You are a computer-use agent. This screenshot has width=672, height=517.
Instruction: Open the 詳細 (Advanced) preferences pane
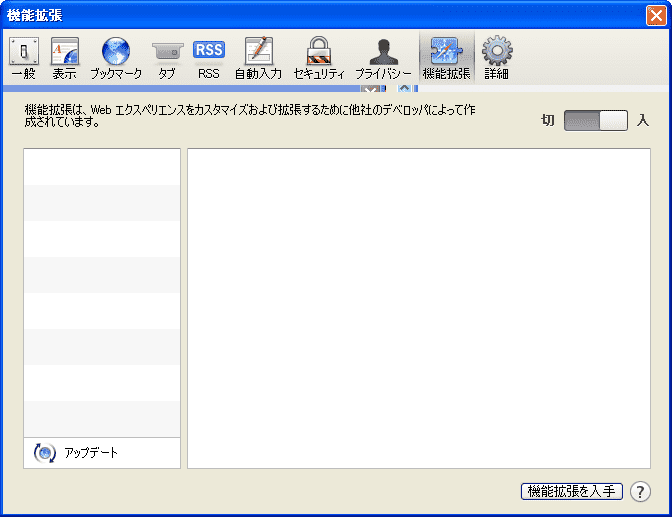[497, 58]
